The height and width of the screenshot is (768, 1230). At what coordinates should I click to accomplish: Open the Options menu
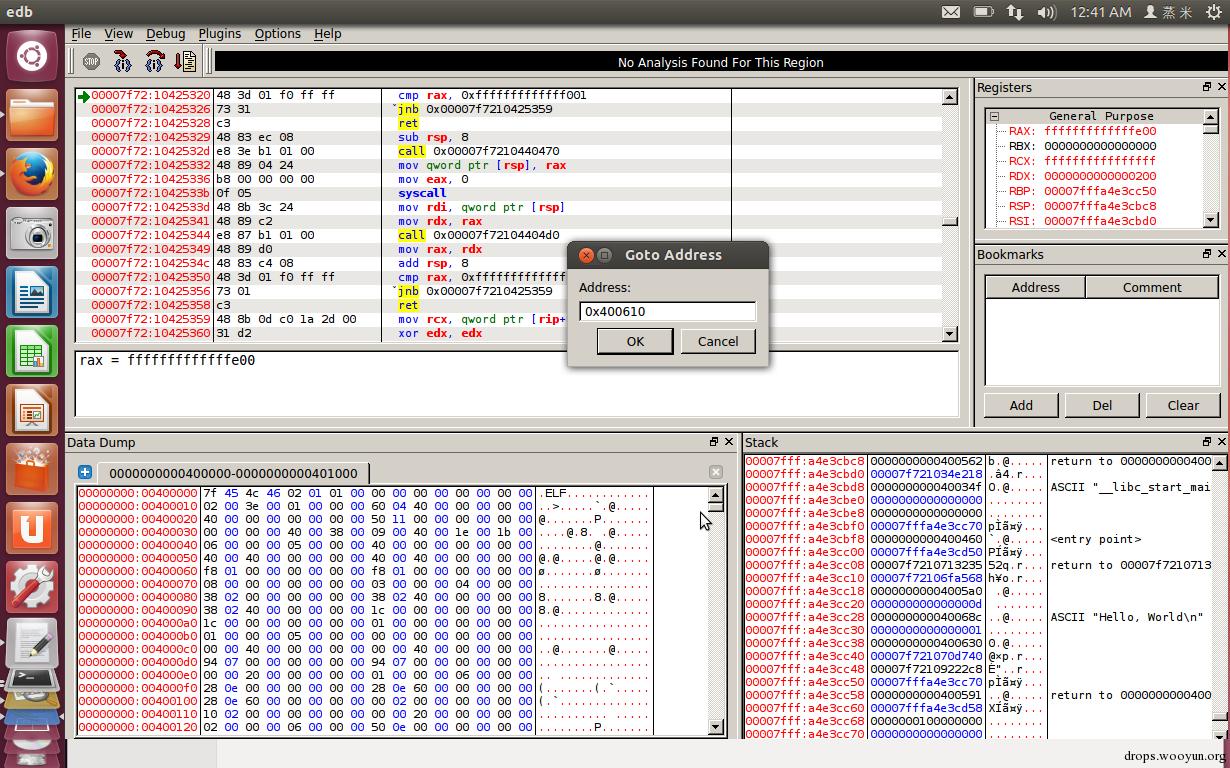(277, 33)
